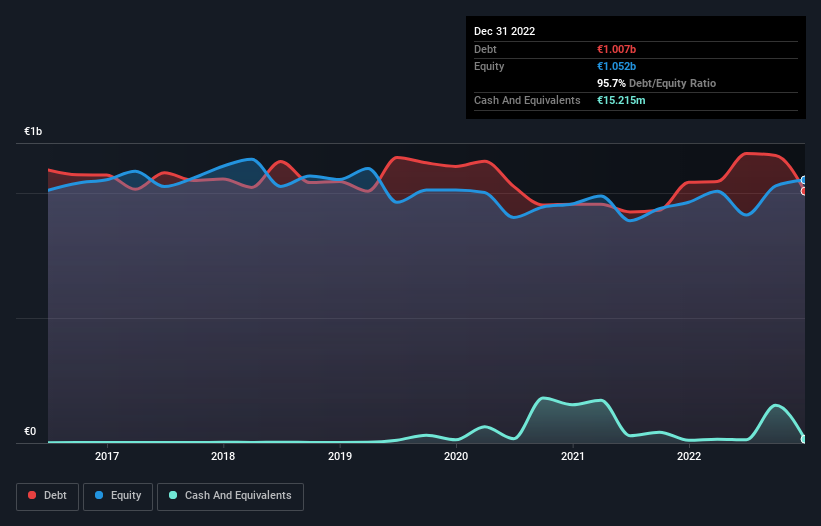Select the red Debt end-point marker on chart

(804, 192)
